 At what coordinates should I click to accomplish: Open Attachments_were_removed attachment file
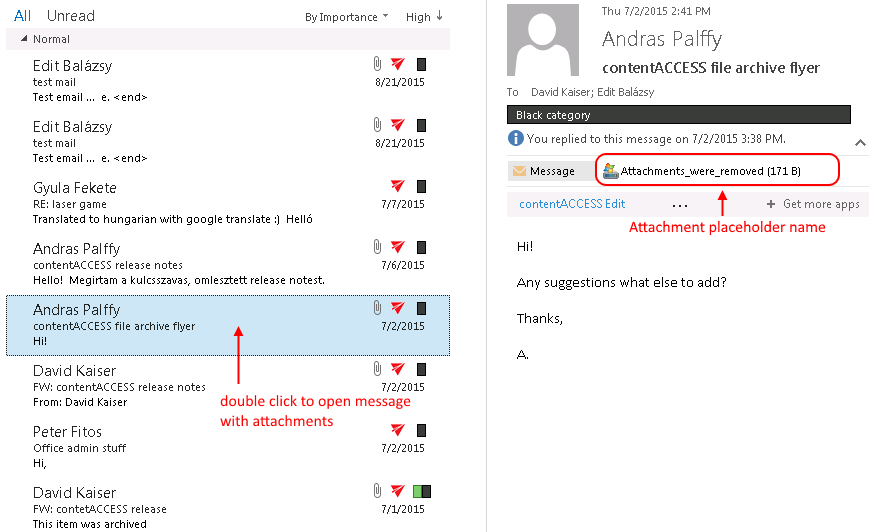click(x=710, y=171)
